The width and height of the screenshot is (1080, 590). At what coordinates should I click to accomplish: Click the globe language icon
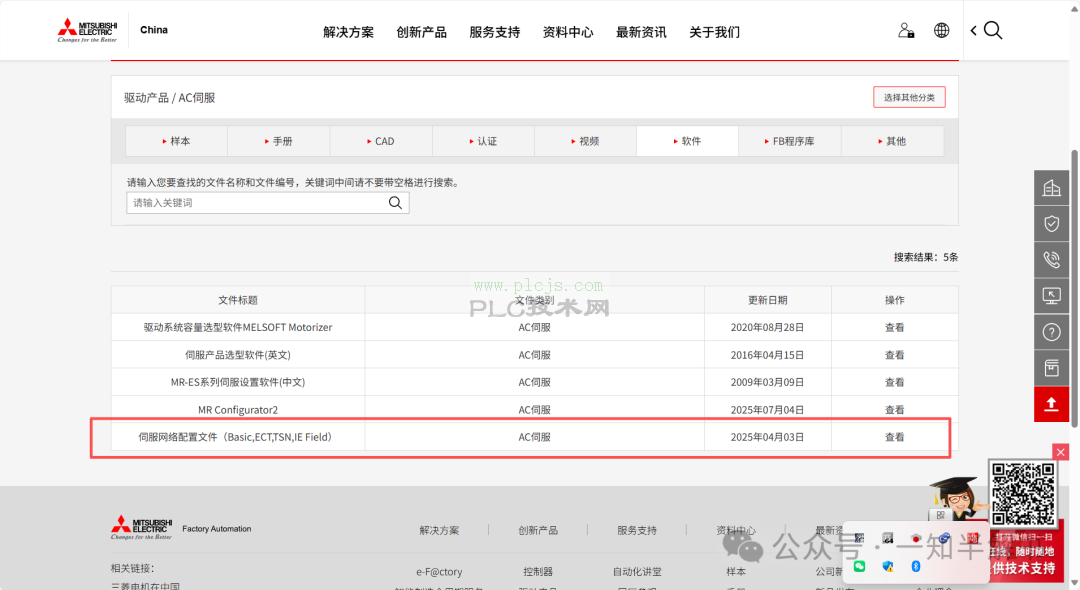(x=942, y=30)
